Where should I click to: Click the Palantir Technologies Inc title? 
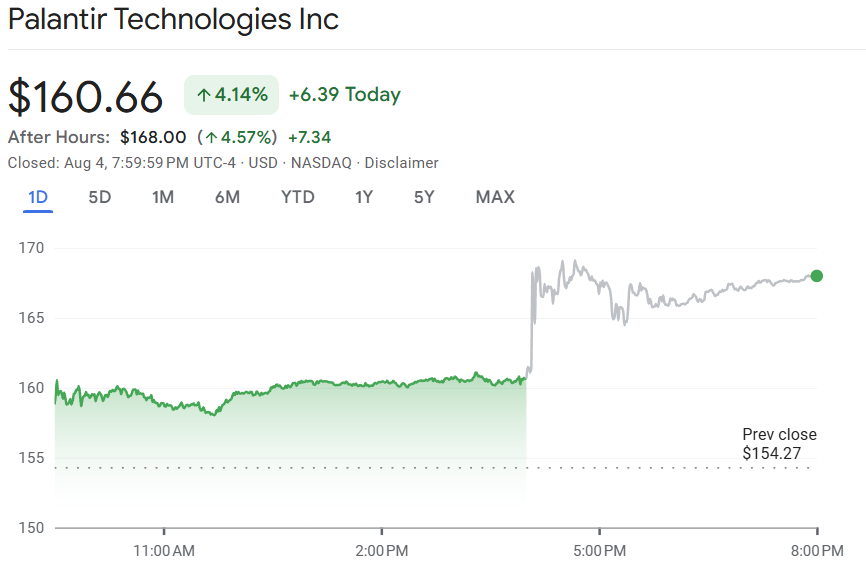click(x=173, y=19)
